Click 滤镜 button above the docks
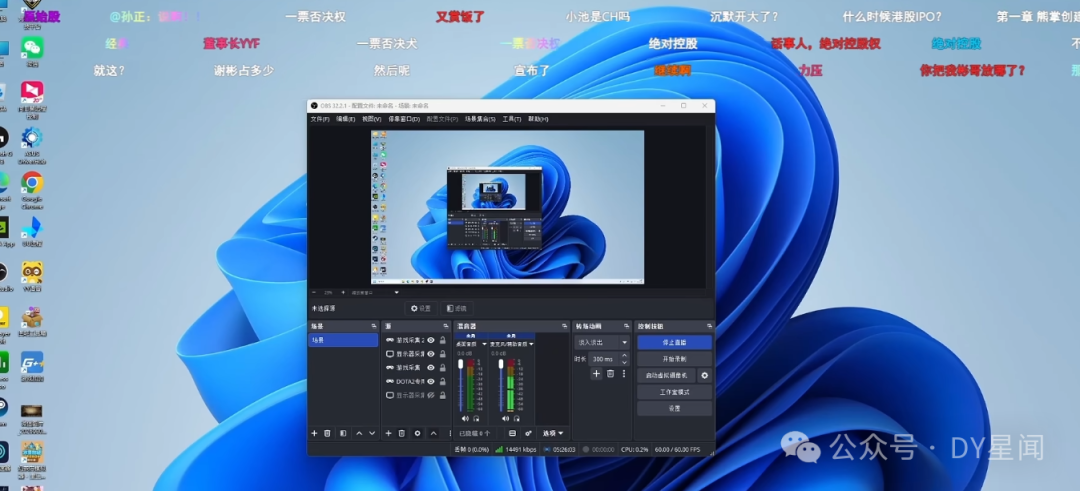Viewport: 1080px width, 491px height. click(457, 309)
